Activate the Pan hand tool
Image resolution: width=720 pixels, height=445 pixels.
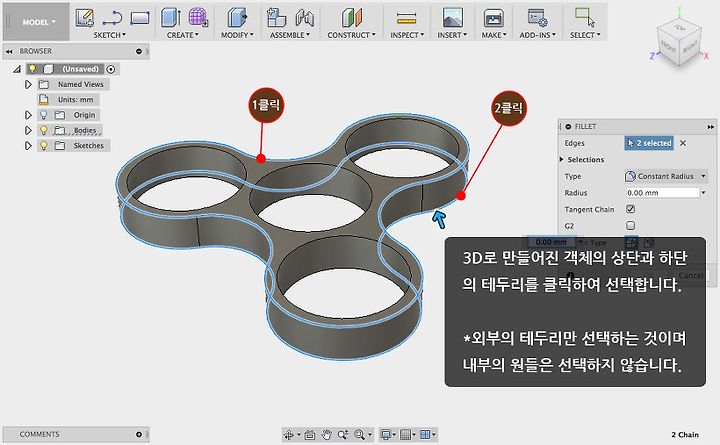(326, 434)
